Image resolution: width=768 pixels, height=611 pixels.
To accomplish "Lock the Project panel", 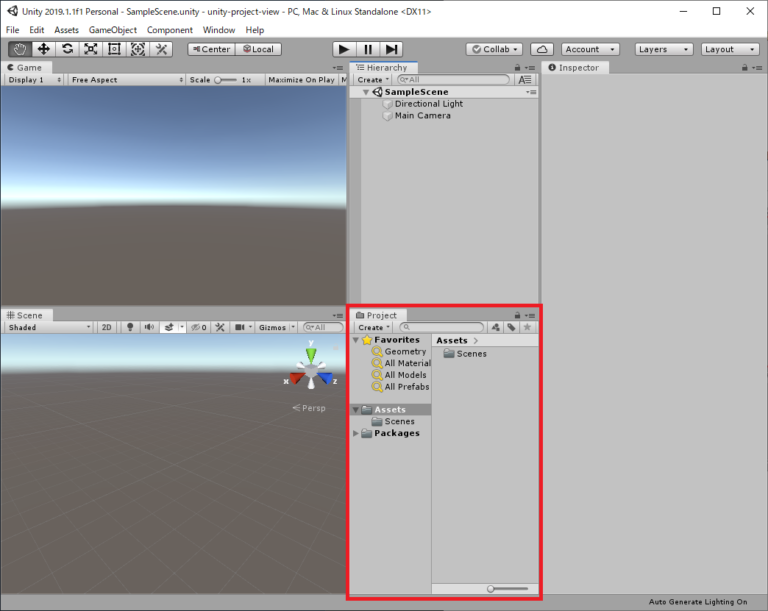I will click(x=517, y=315).
